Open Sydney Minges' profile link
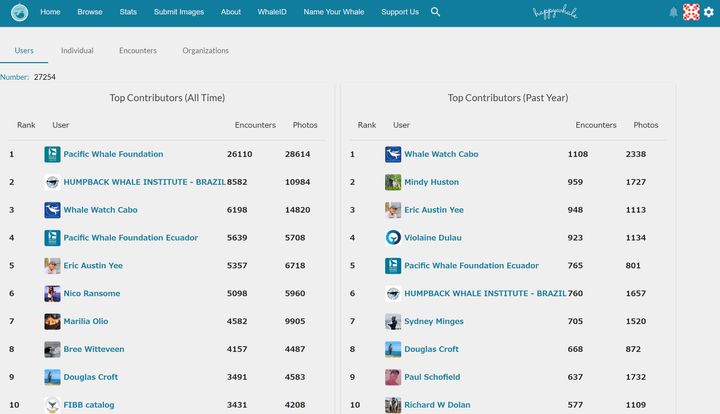Viewport: 720px width, 414px height. pyautogui.click(x=434, y=321)
